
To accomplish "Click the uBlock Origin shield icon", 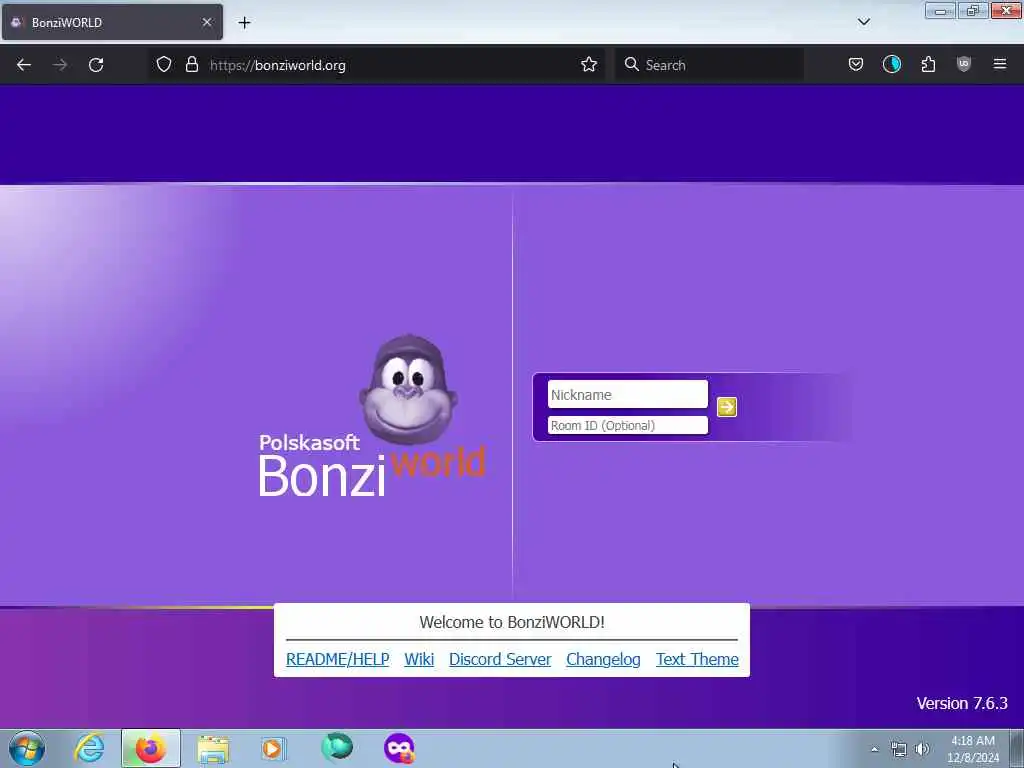I will (964, 64).
